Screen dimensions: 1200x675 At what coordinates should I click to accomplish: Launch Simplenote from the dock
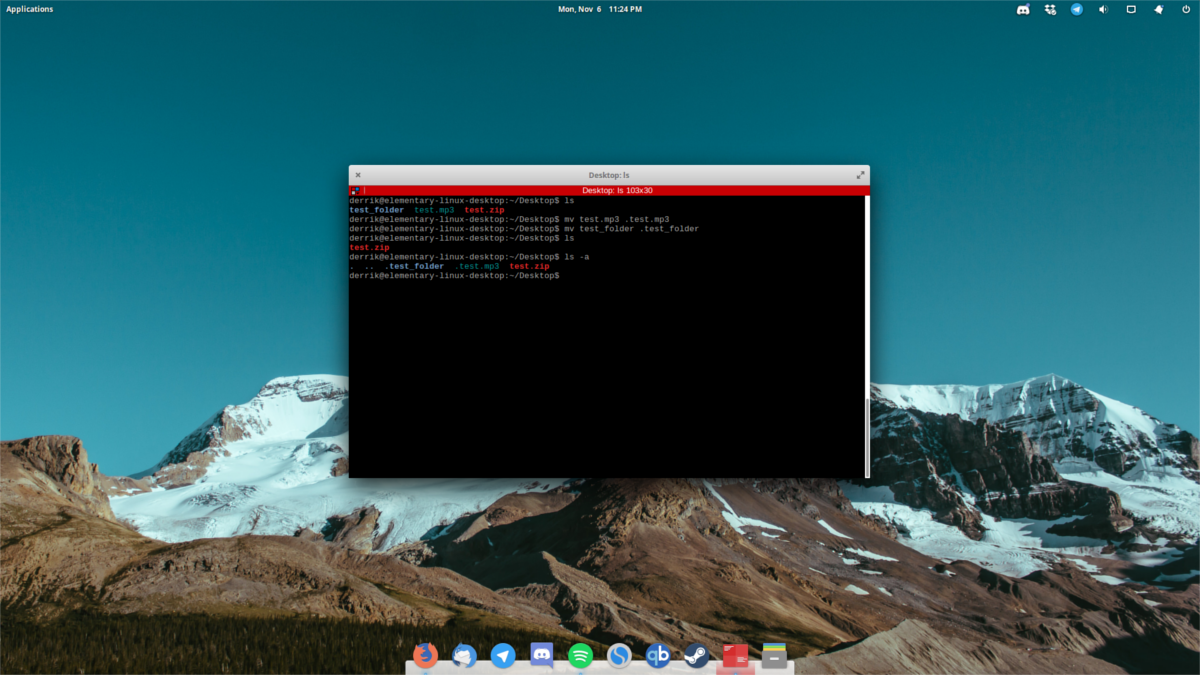[x=619, y=656]
